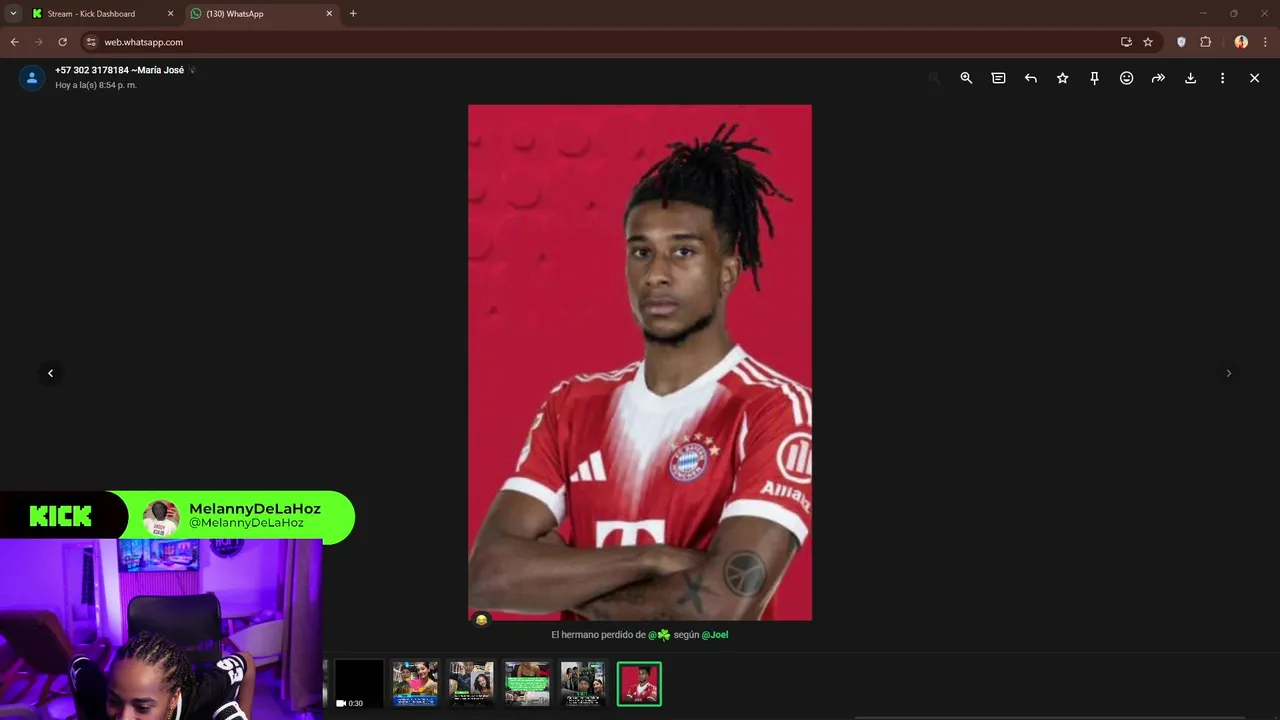Click the @Joel mention in the caption

coord(715,635)
